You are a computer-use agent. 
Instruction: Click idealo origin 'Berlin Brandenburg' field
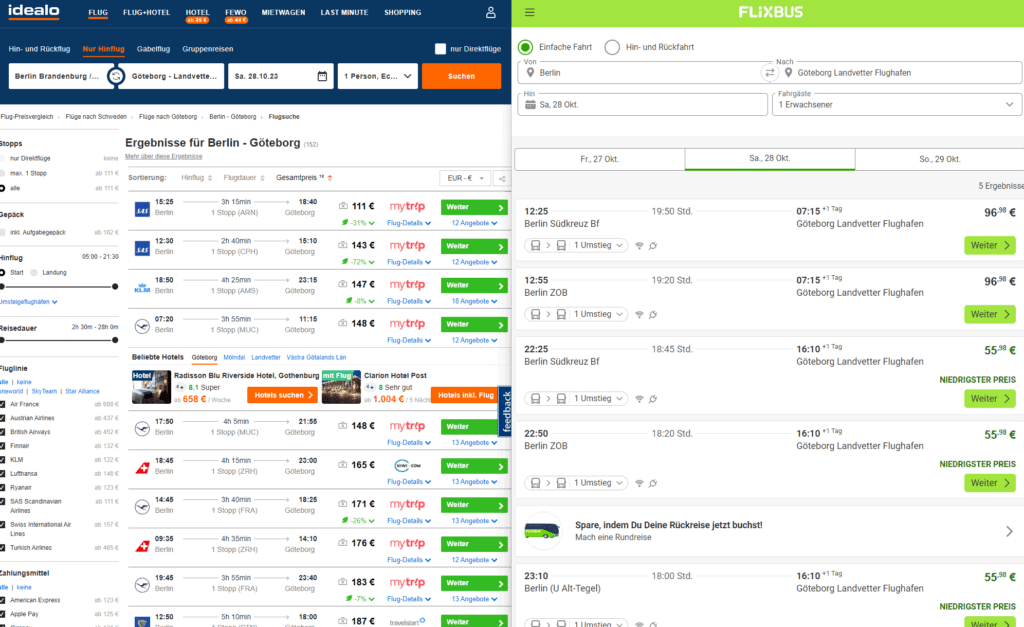57,76
